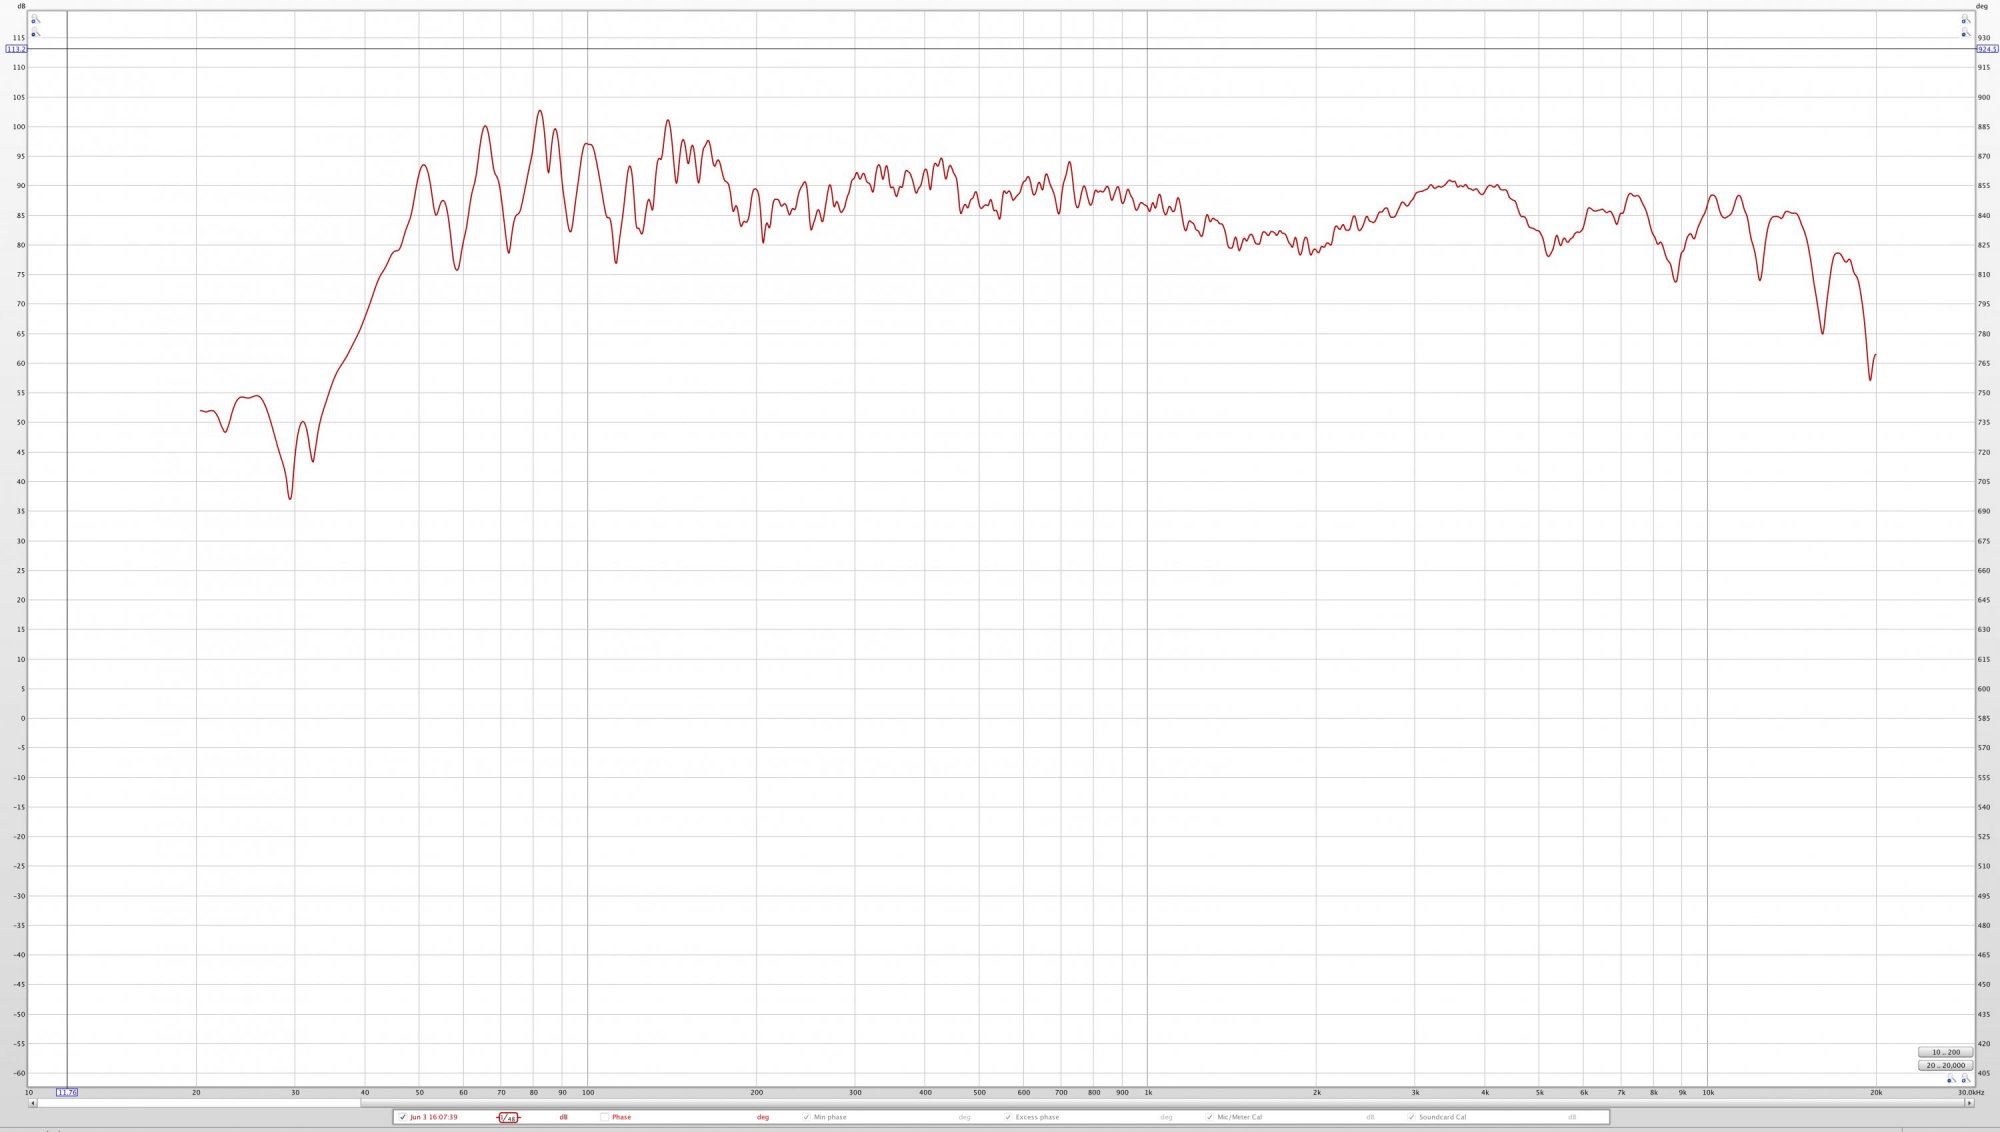Toggle the Excess phase checkbox
This screenshot has height=1132, width=2000.
(x=1008, y=1117)
